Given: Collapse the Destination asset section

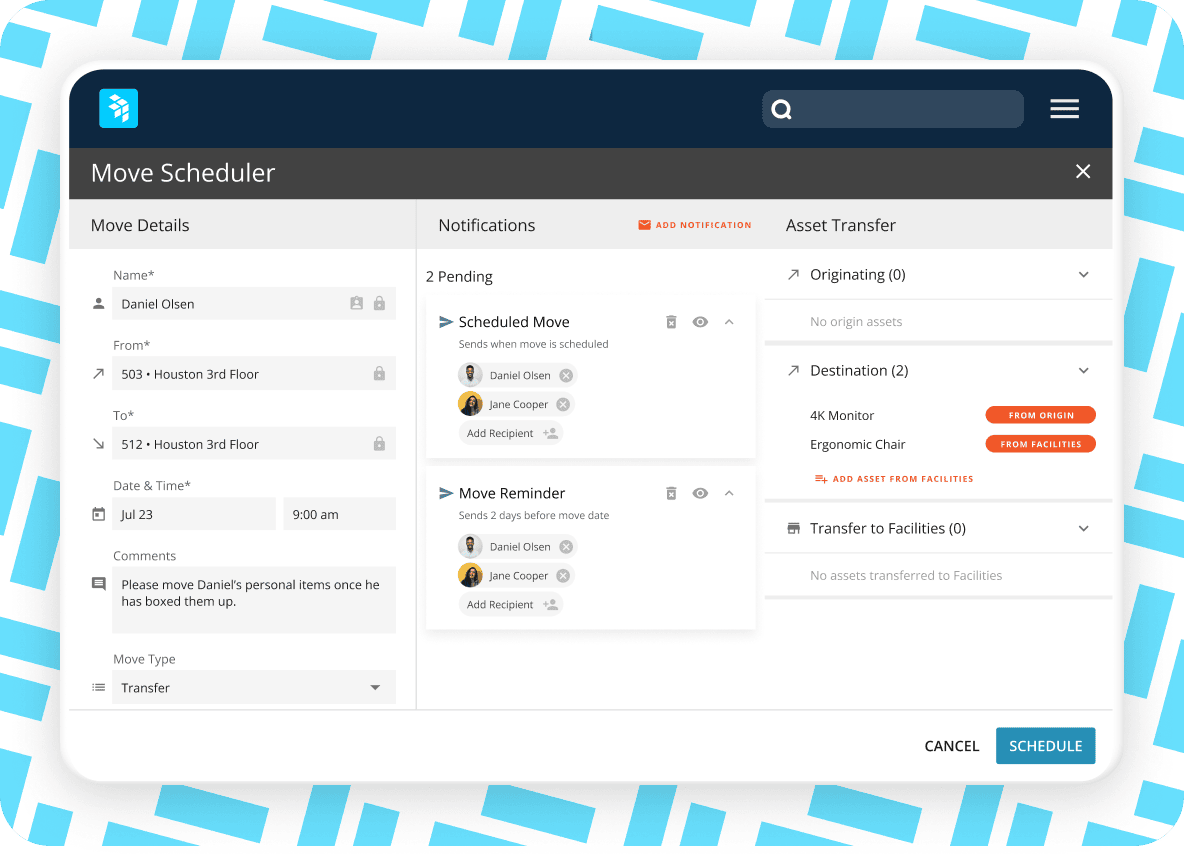Looking at the screenshot, I should point(1084,370).
